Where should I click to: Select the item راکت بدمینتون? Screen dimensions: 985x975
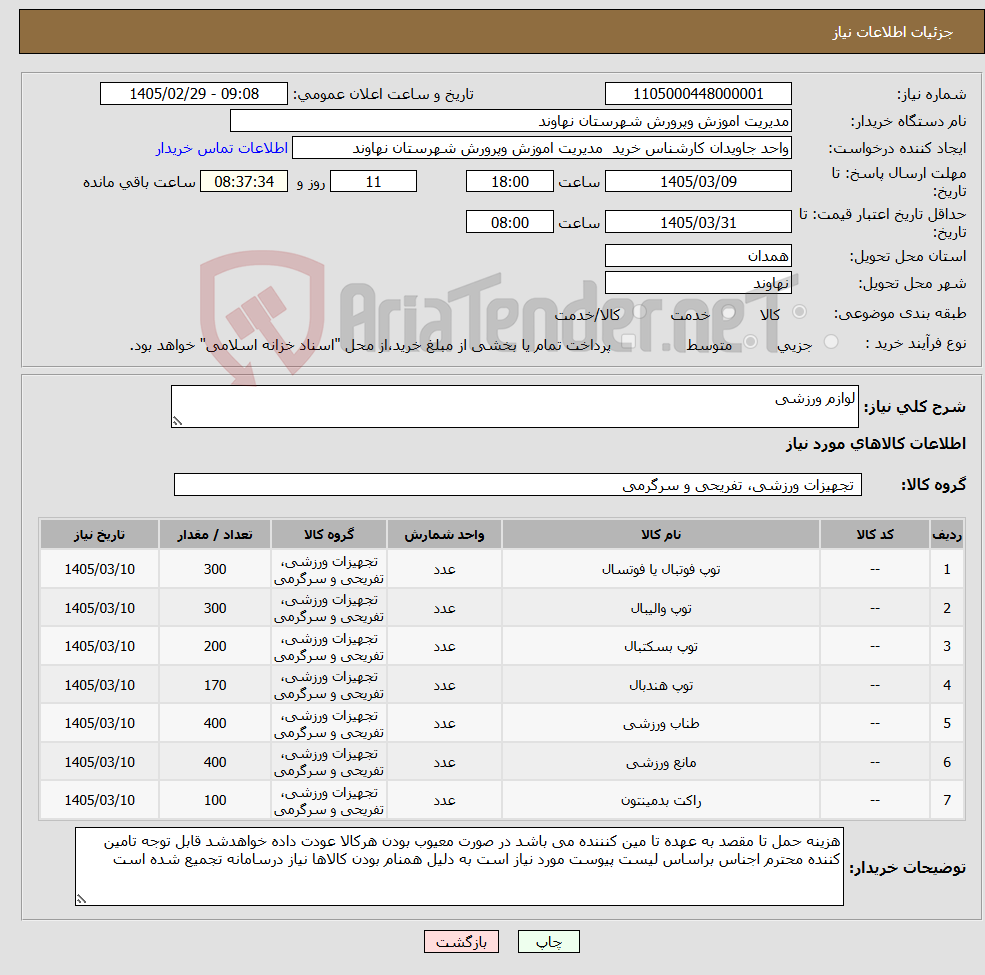(660, 800)
